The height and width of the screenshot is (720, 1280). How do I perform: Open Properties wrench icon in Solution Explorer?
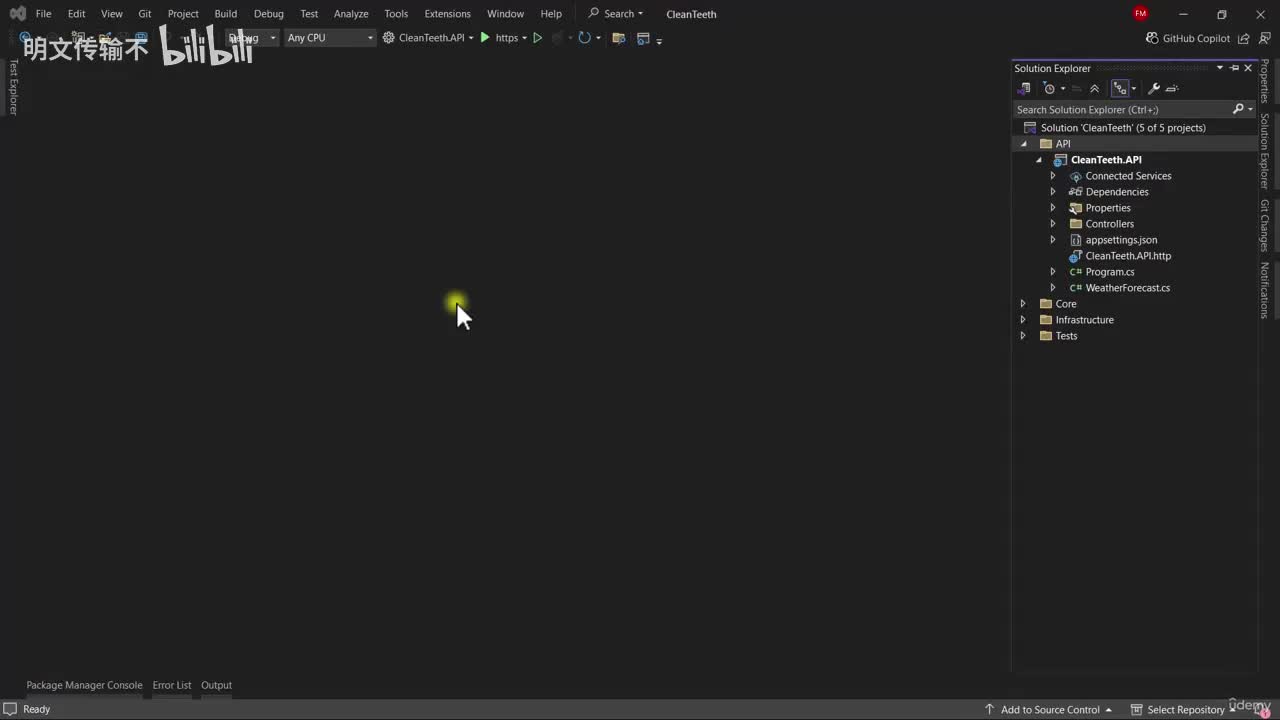[x=1154, y=89]
